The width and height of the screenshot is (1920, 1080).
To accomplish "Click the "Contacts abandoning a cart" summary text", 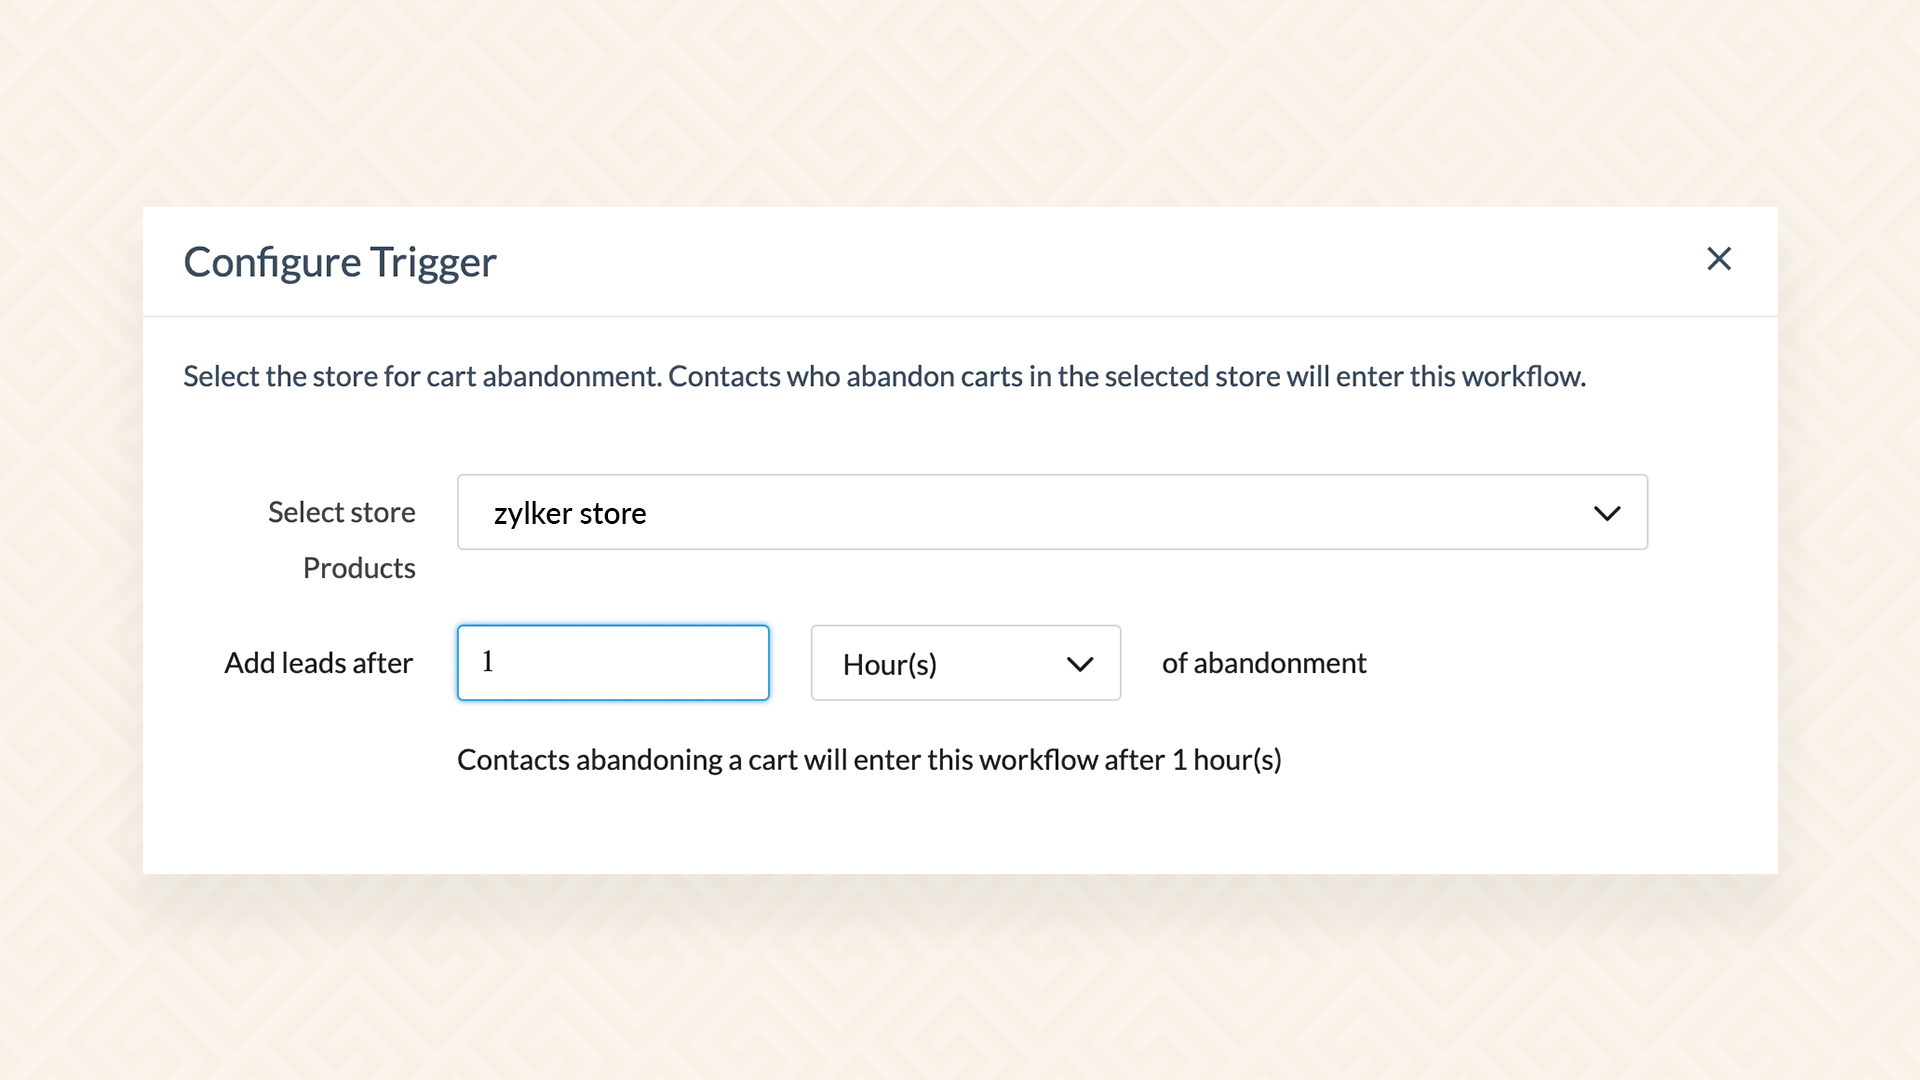I will [868, 760].
